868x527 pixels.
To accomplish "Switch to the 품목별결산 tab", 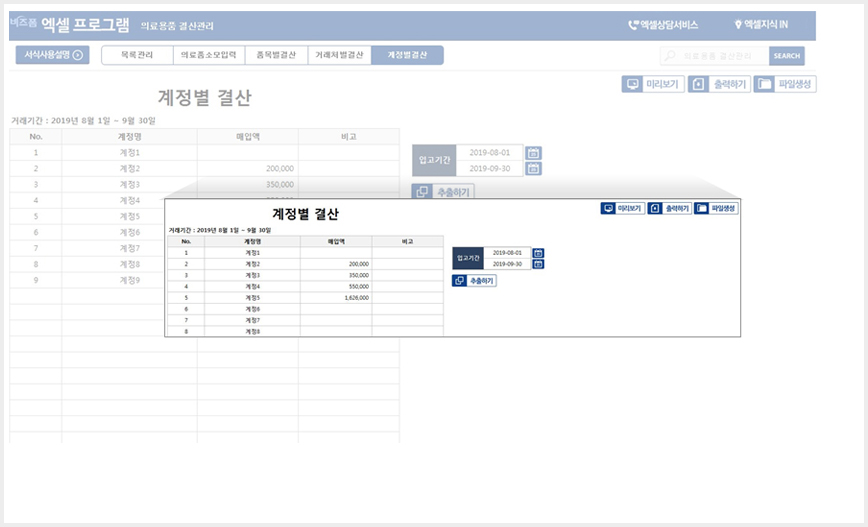I will [276, 55].
